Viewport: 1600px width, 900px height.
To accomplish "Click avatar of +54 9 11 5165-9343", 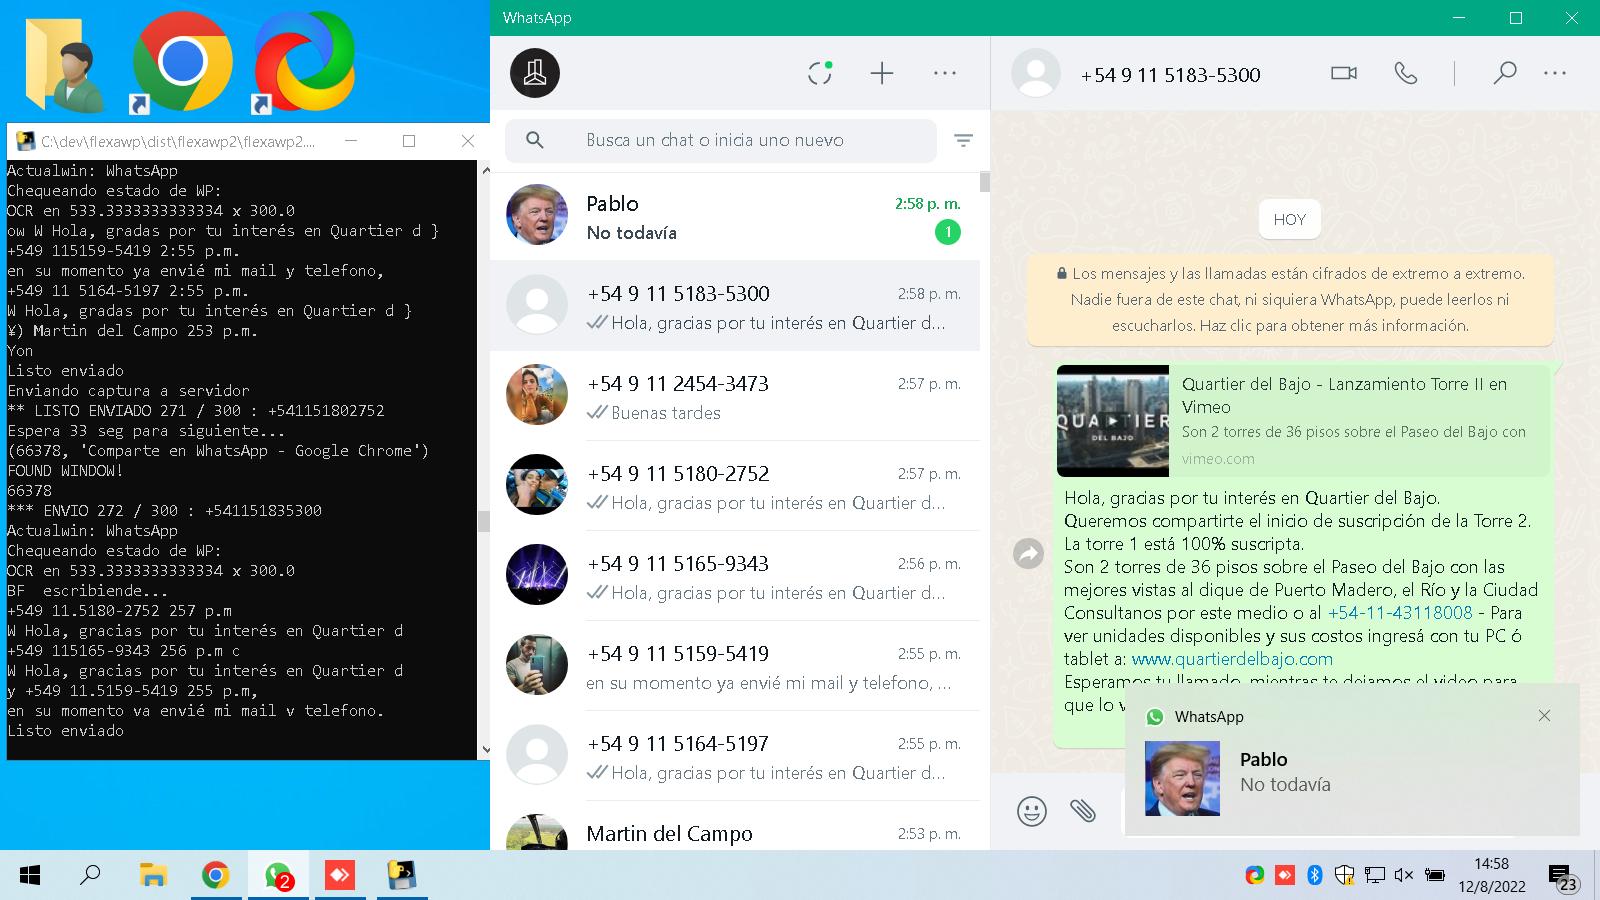I will pyautogui.click(x=537, y=574).
